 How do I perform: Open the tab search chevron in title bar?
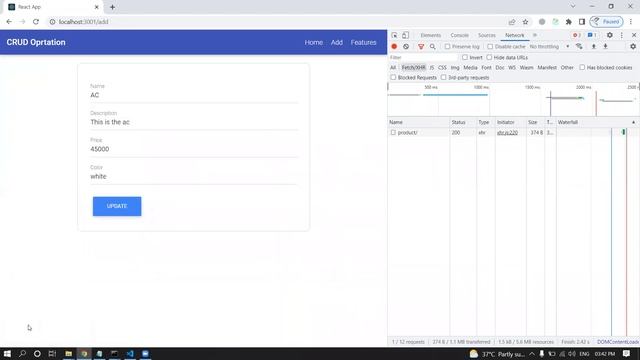(573, 7)
